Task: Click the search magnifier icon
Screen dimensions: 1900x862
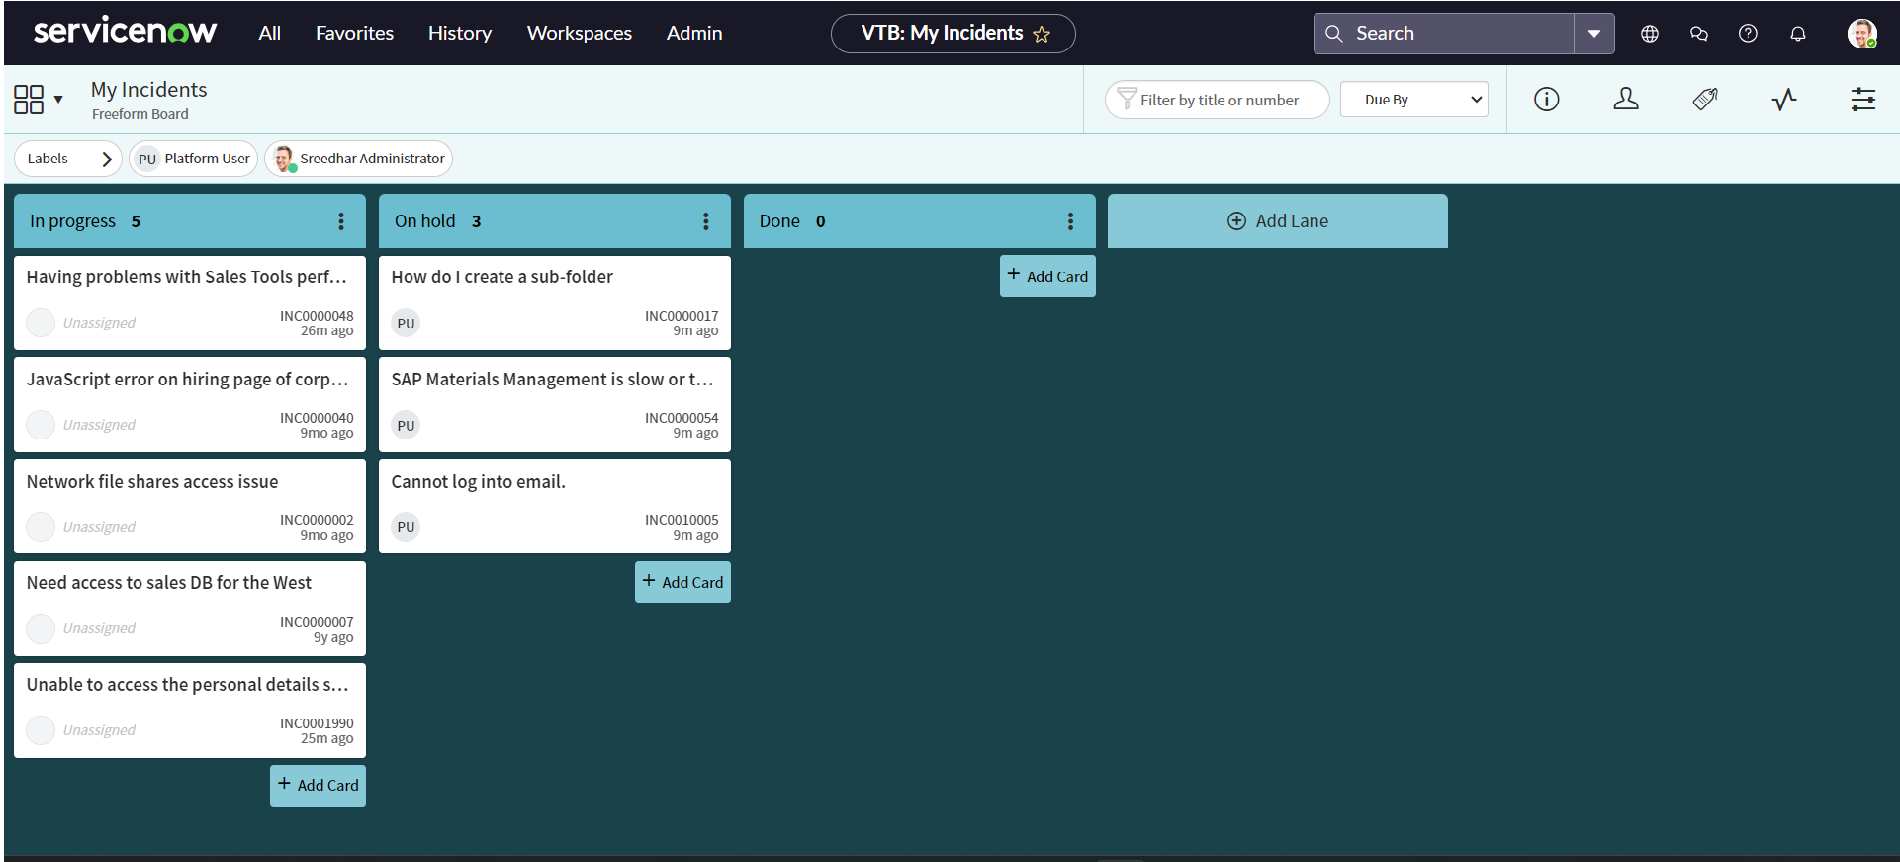Action: pos(1333,34)
